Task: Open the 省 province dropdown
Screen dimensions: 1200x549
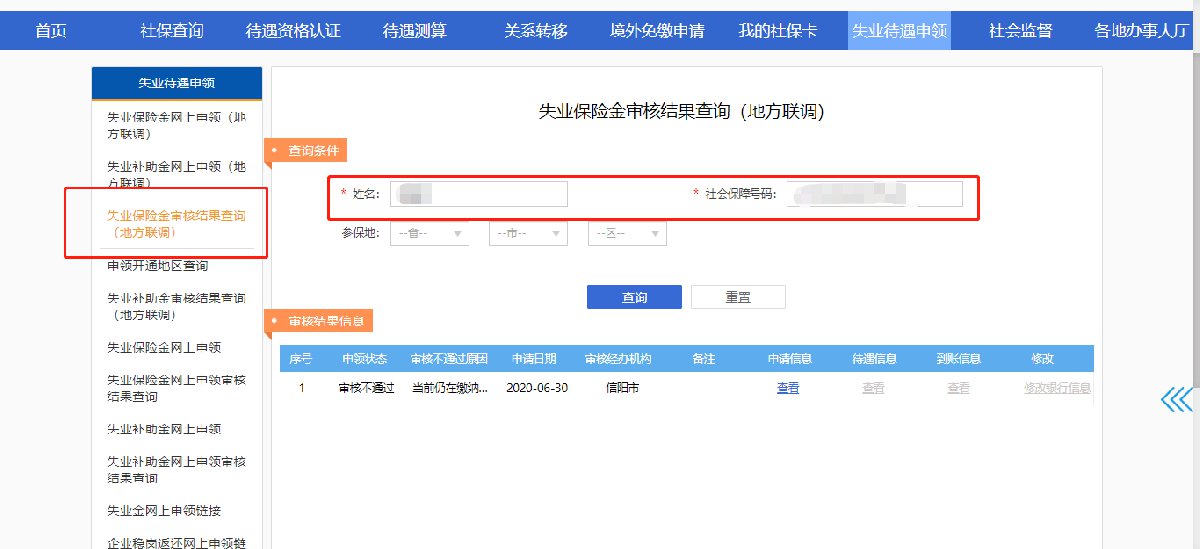Action: click(x=430, y=233)
